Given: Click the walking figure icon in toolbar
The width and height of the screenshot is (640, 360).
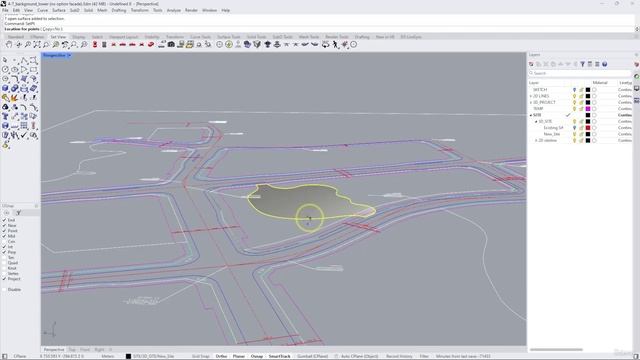Looking at the screenshot, I should 335,44.
